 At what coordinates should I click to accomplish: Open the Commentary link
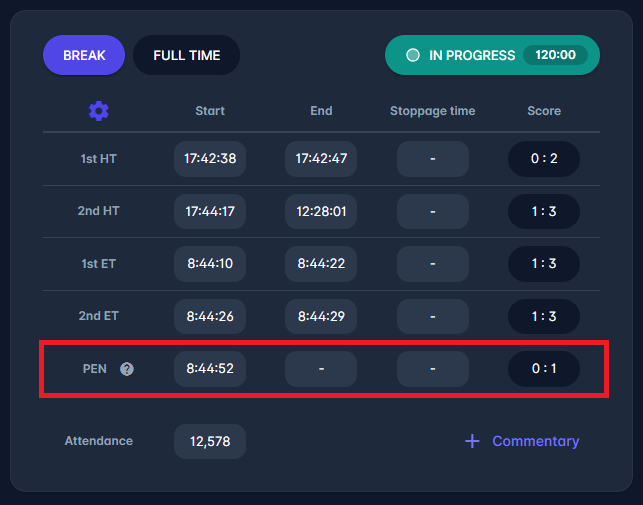[x=535, y=441]
